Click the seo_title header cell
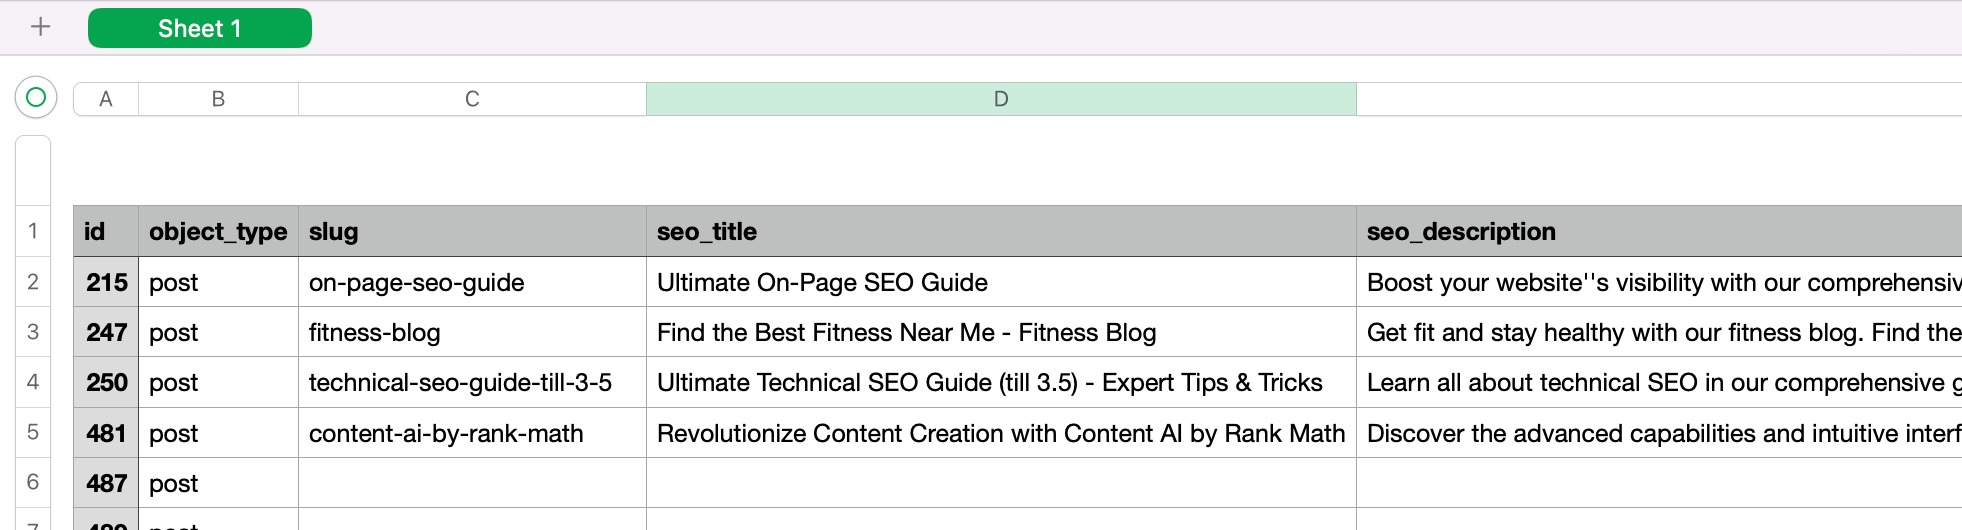The width and height of the screenshot is (1962, 530). [1001, 232]
